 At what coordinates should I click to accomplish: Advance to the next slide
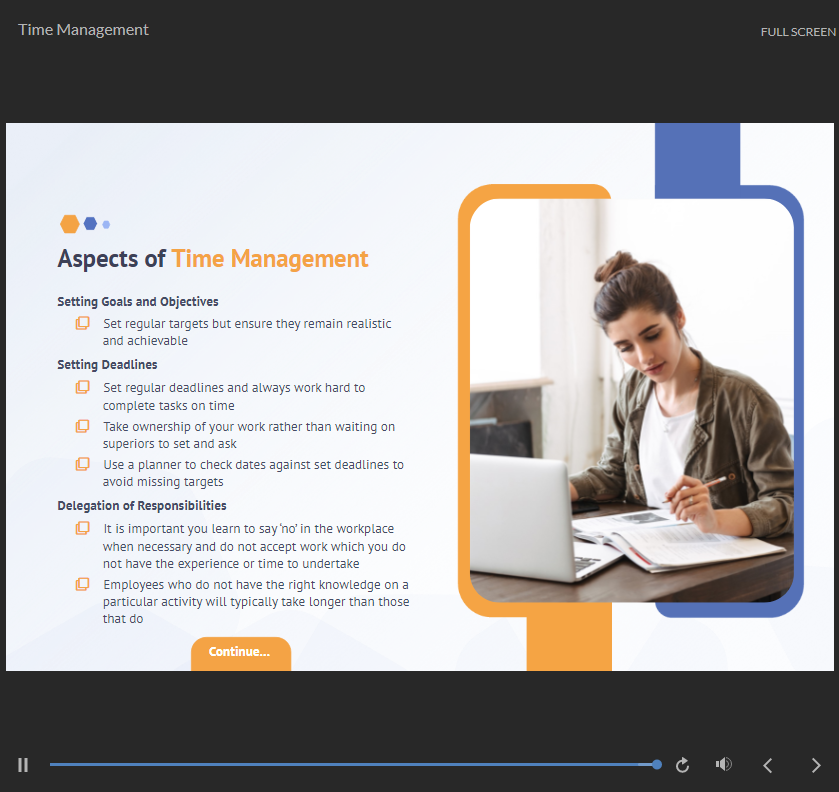point(815,765)
